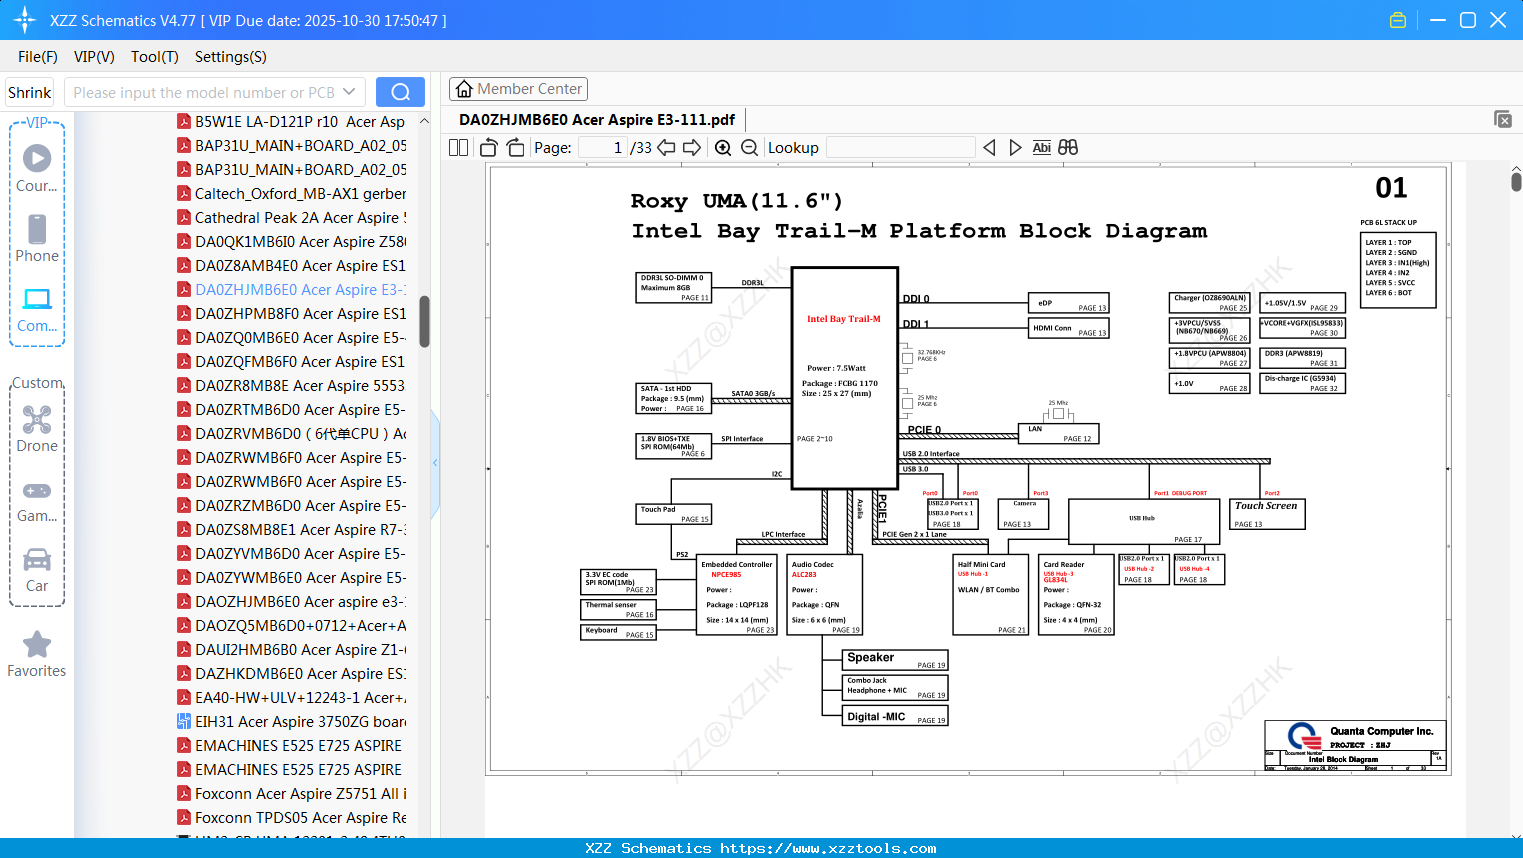Click the binoculars search icon

(x=1068, y=148)
